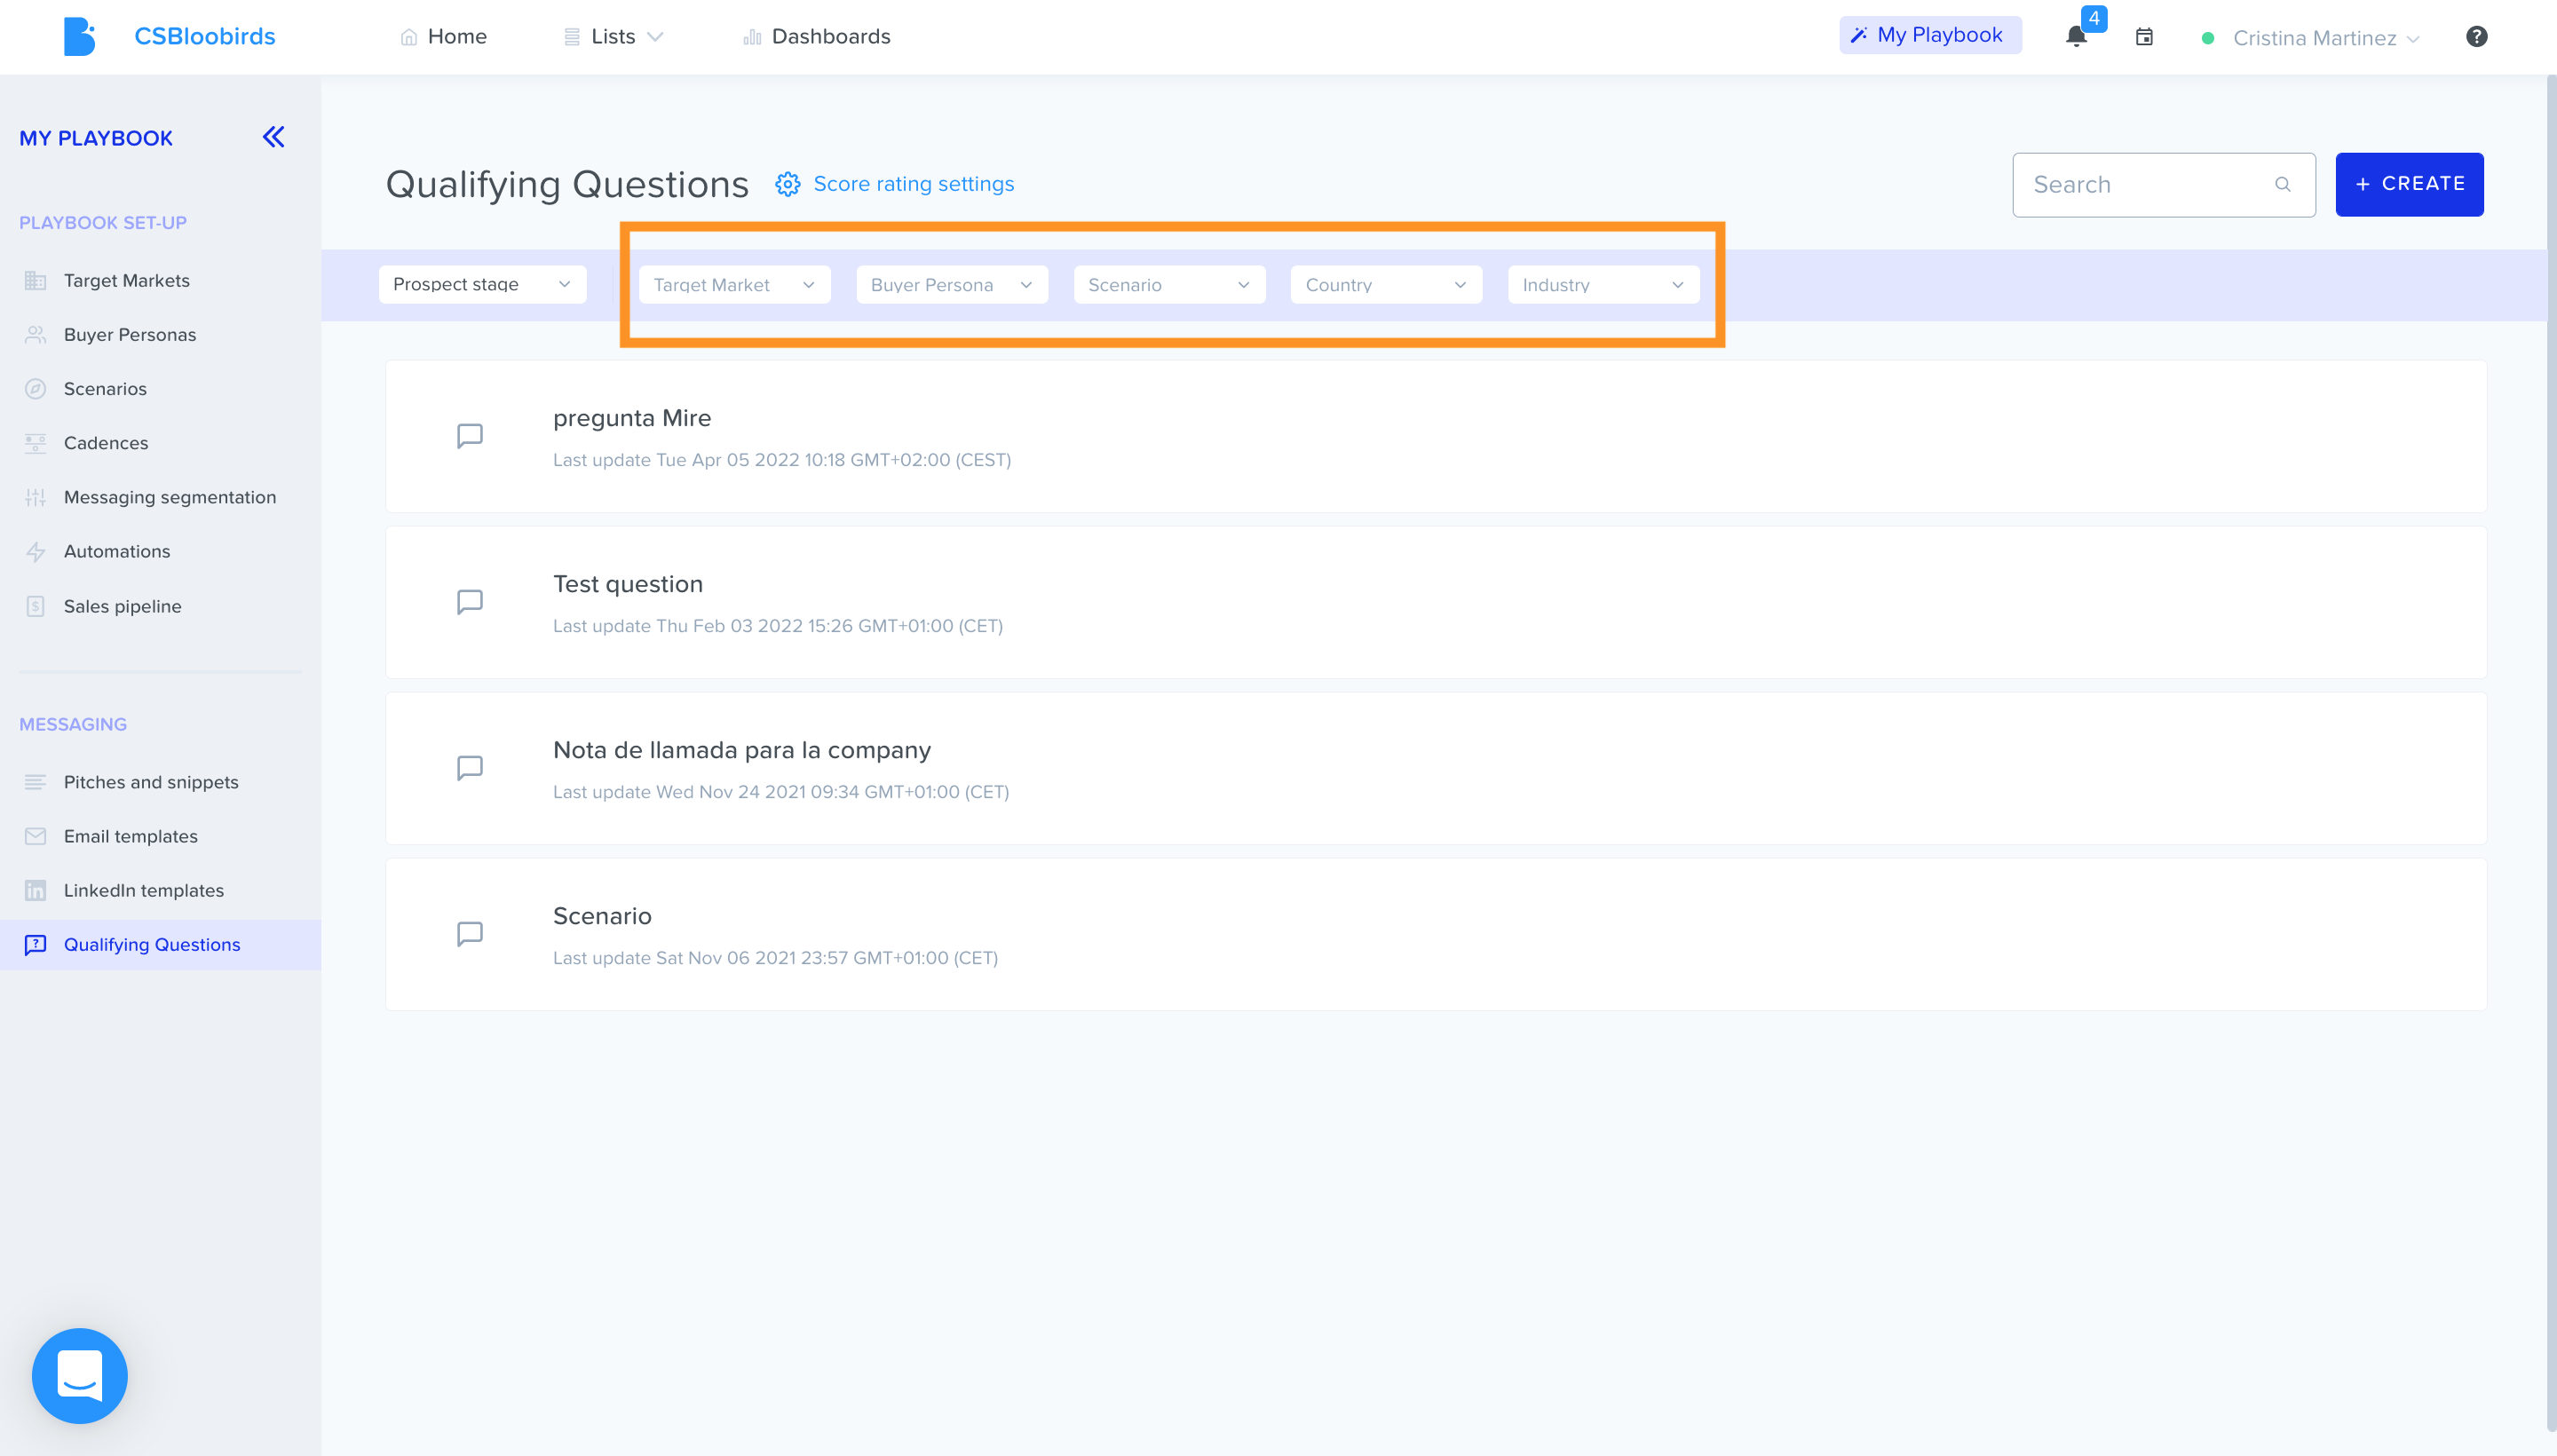The image size is (2557, 1456).
Task: Click the LinkedIn templates icon
Action: [x=36, y=890]
